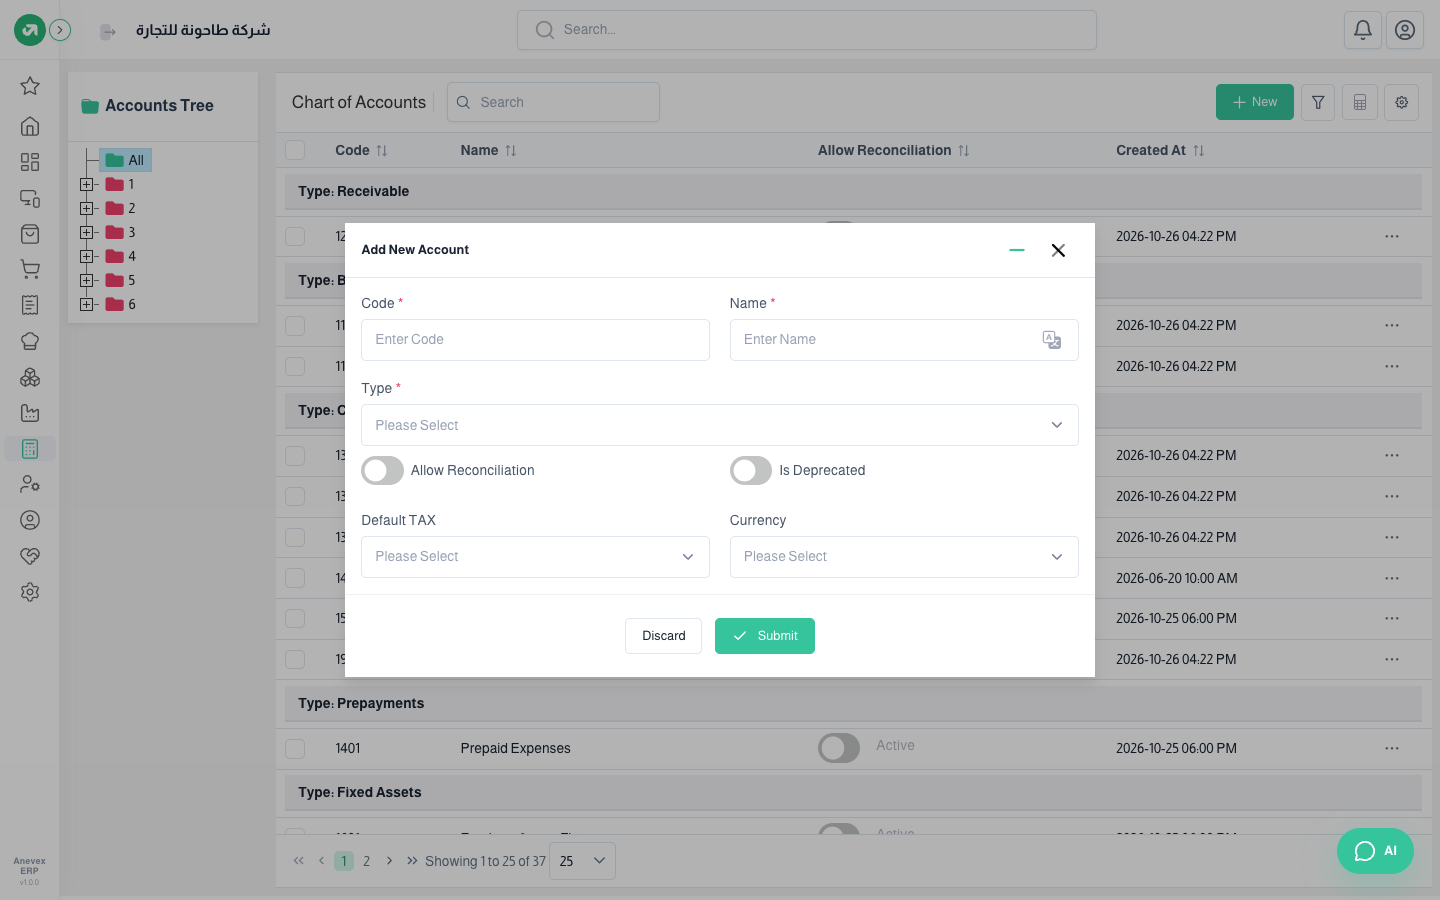The image size is (1440, 900).
Task: Open the handshake heart sidebar icon
Action: (x=30, y=556)
